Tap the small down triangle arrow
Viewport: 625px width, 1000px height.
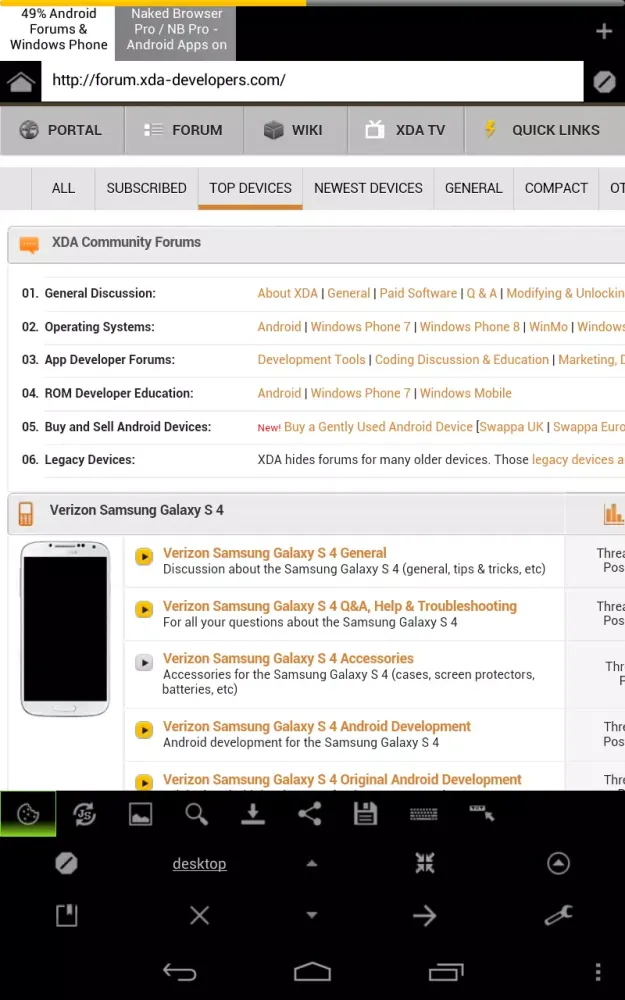point(311,915)
